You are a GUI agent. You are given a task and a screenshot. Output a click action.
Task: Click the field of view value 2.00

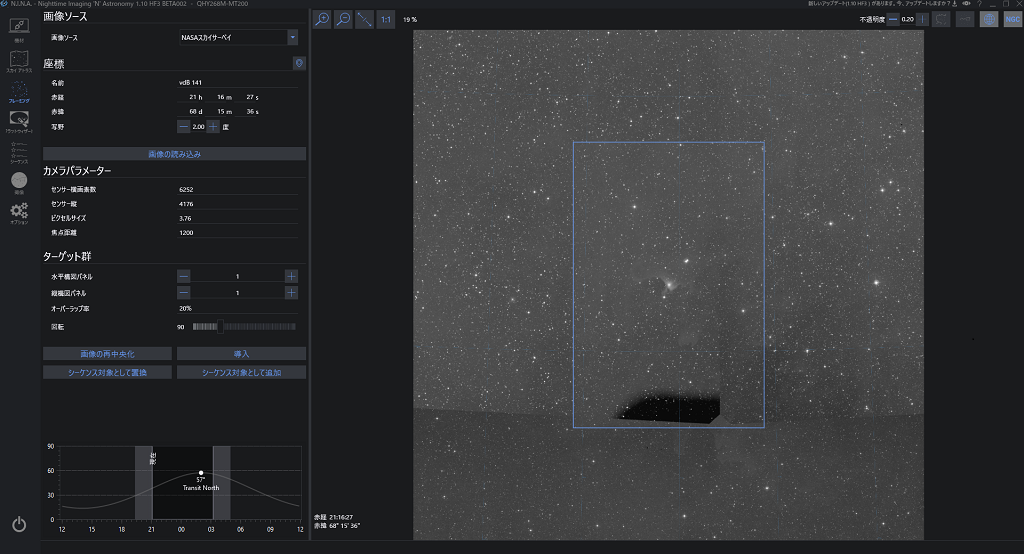point(199,127)
